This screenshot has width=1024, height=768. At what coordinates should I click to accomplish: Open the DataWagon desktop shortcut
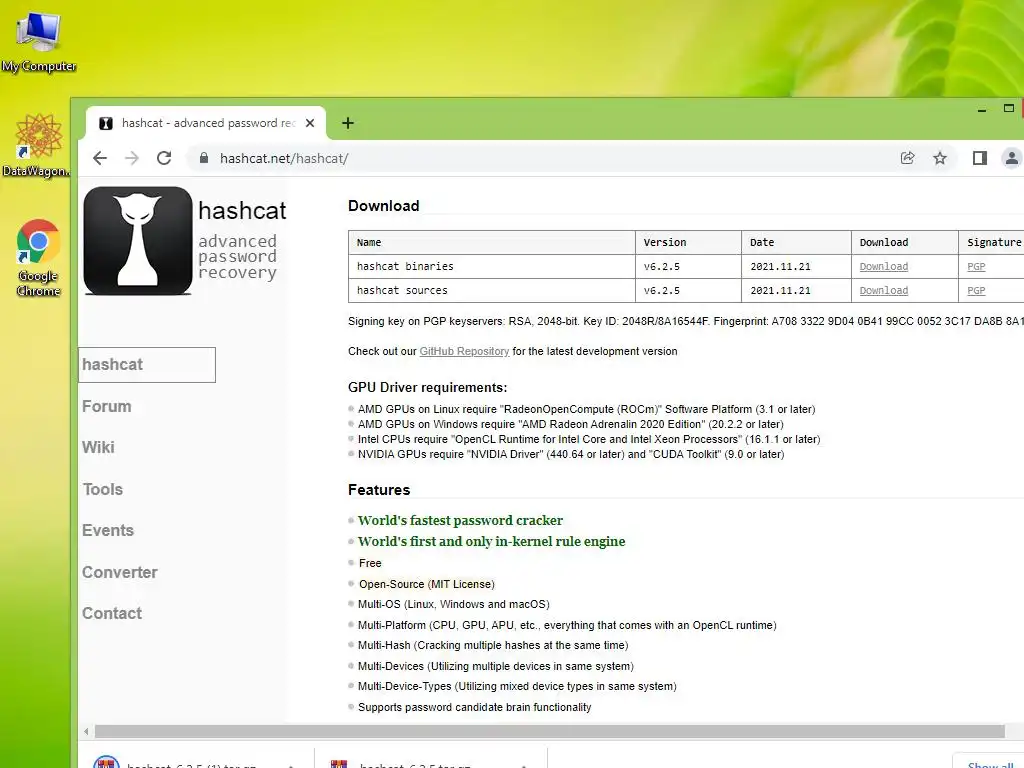click(37, 145)
